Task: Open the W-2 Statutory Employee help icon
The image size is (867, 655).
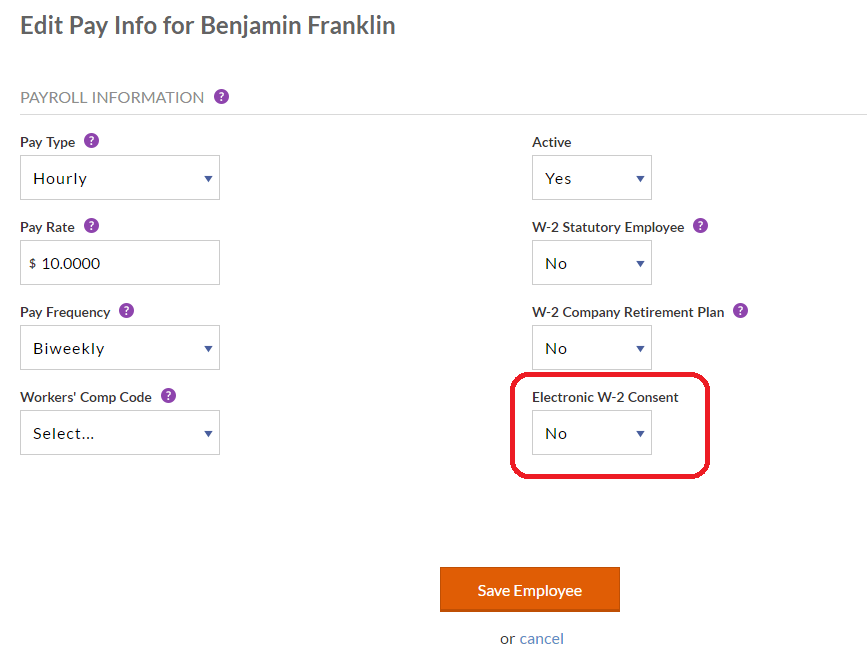Action: pyautogui.click(x=701, y=226)
